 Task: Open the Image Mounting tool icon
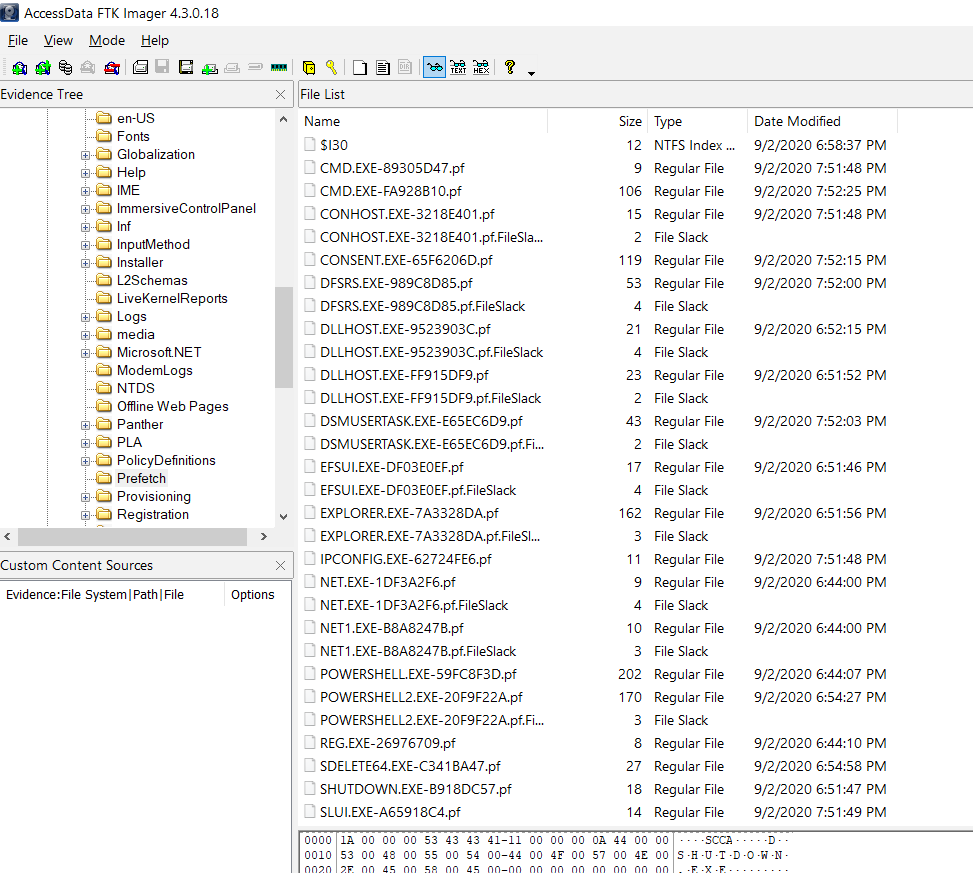[65, 68]
